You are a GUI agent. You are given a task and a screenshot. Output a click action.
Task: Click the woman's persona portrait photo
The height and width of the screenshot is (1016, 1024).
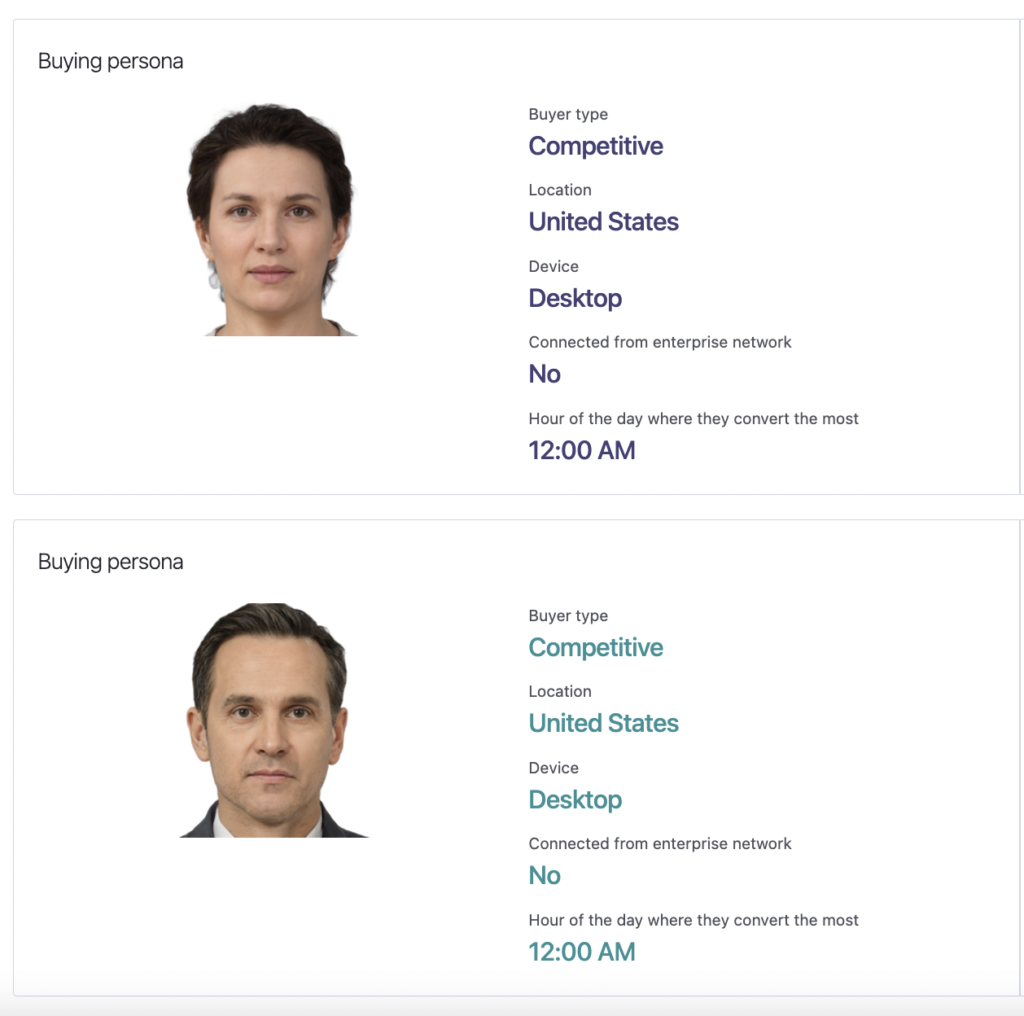pos(277,218)
